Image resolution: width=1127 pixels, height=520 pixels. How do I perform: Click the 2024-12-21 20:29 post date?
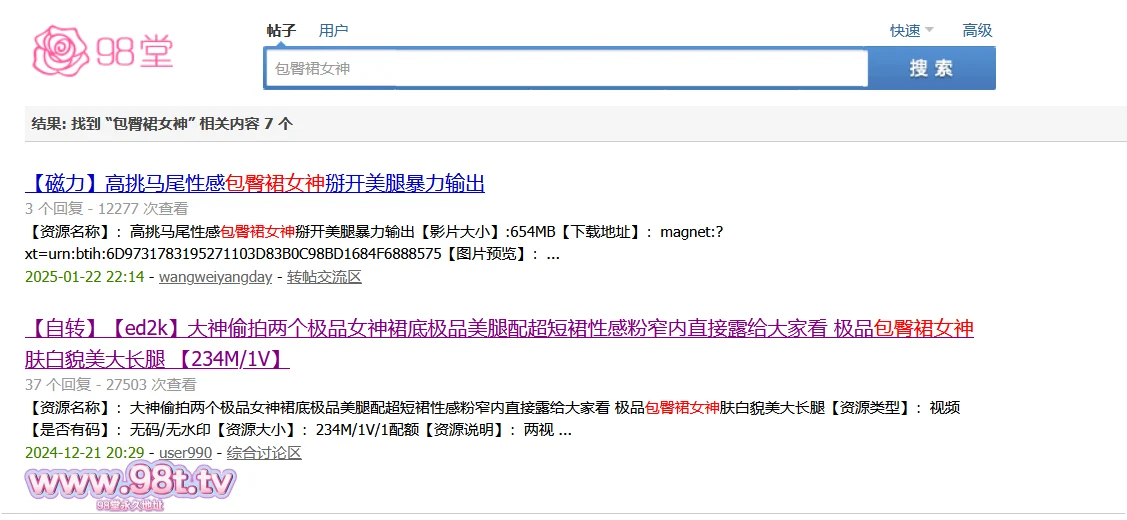[85, 453]
